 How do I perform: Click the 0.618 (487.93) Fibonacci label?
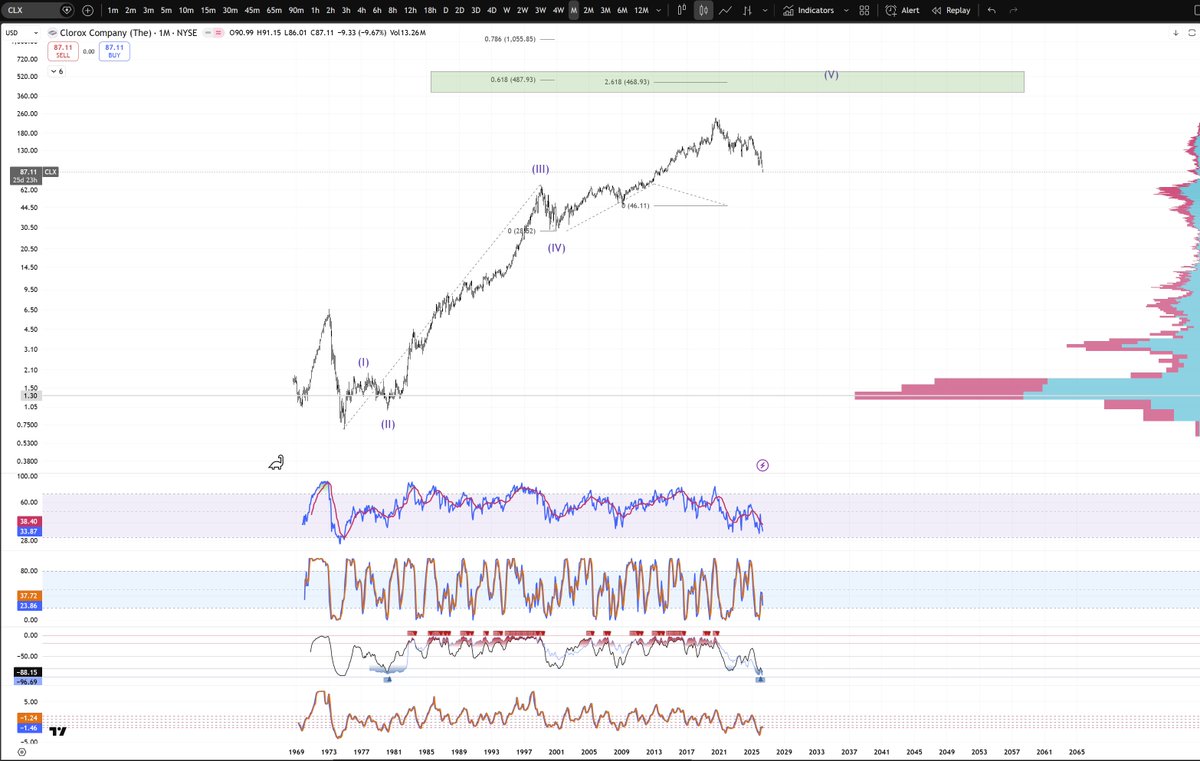click(x=513, y=80)
